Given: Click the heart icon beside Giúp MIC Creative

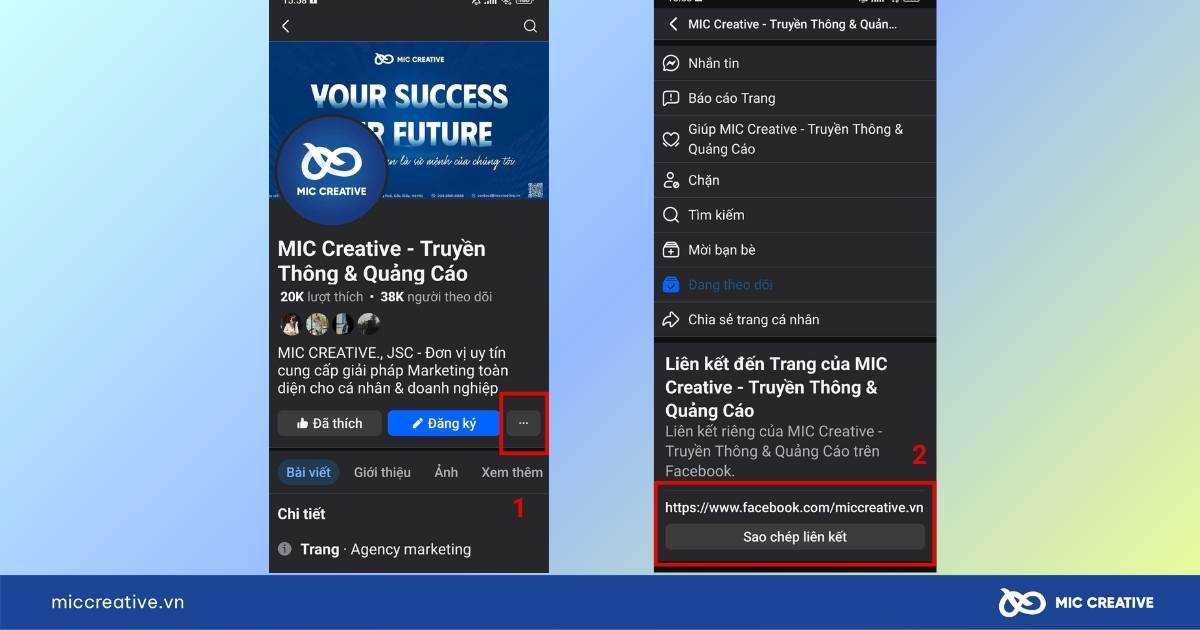Looking at the screenshot, I should [671, 139].
